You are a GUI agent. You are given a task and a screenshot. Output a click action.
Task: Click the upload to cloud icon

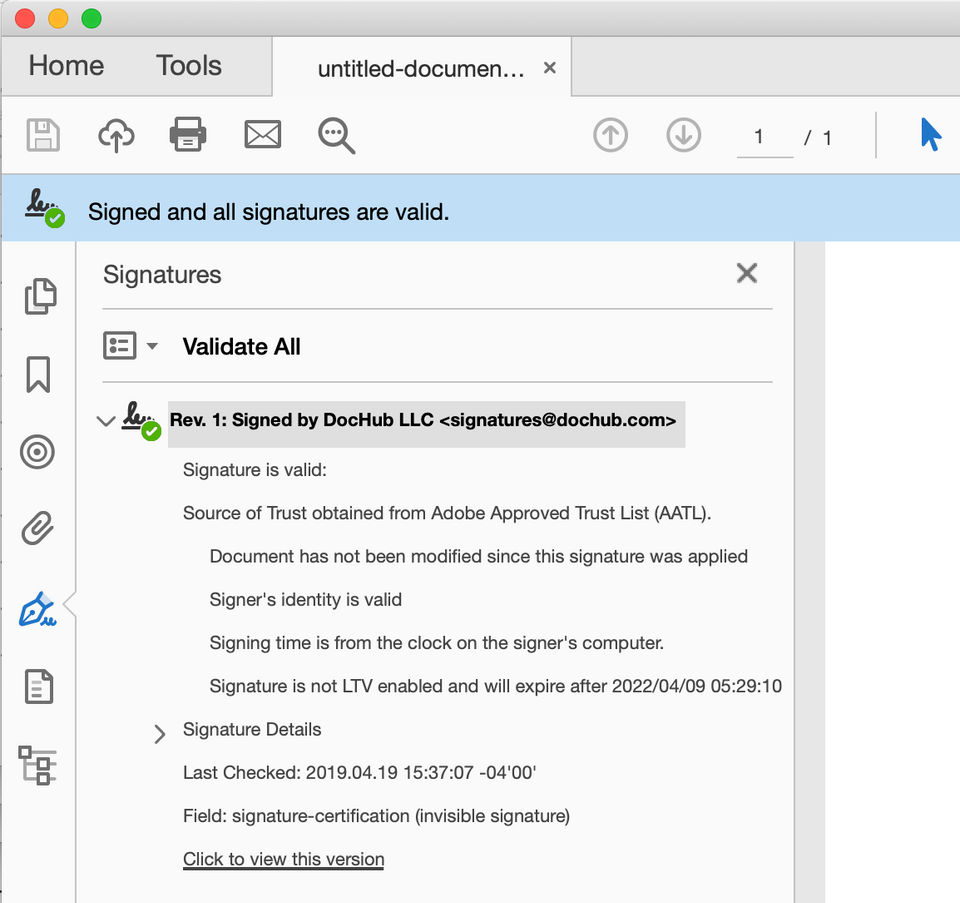tap(116, 135)
